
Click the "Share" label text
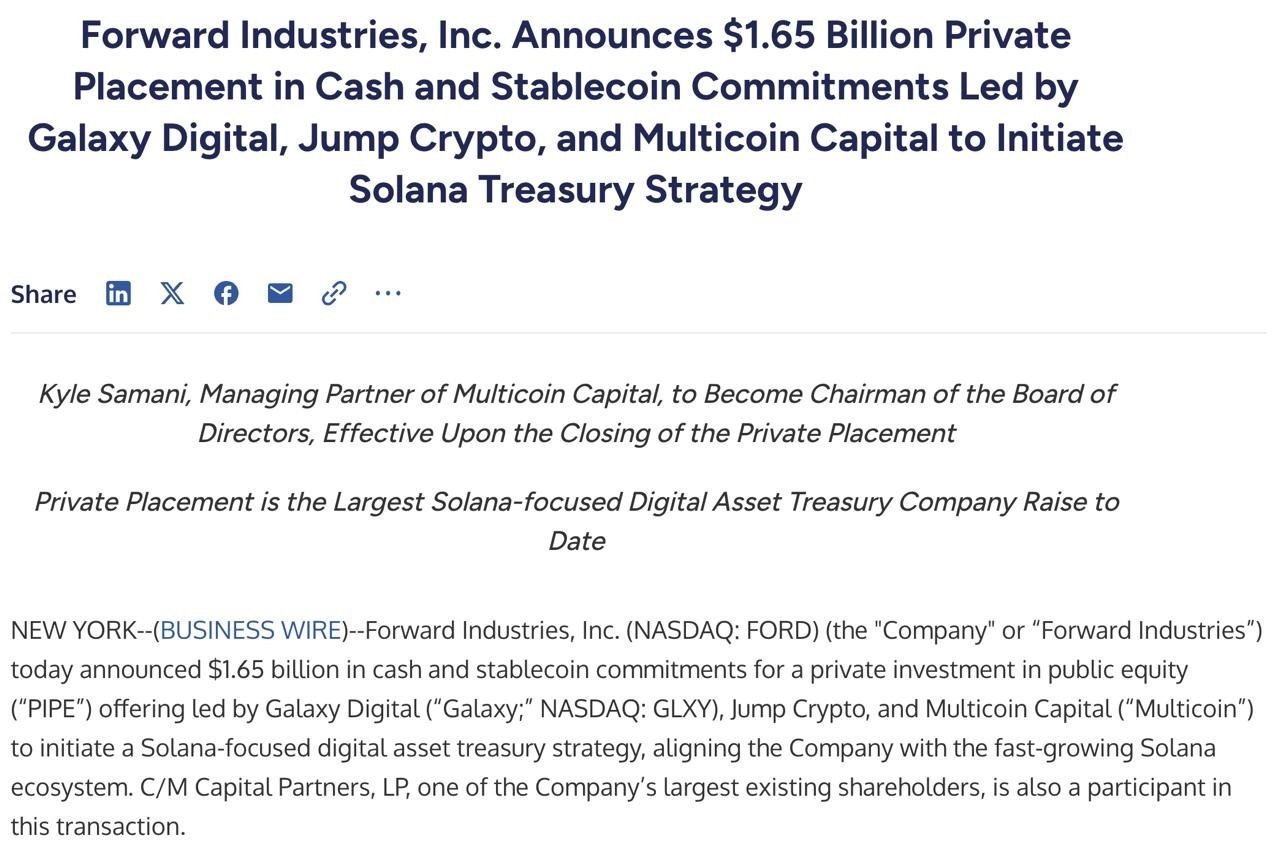(x=43, y=294)
